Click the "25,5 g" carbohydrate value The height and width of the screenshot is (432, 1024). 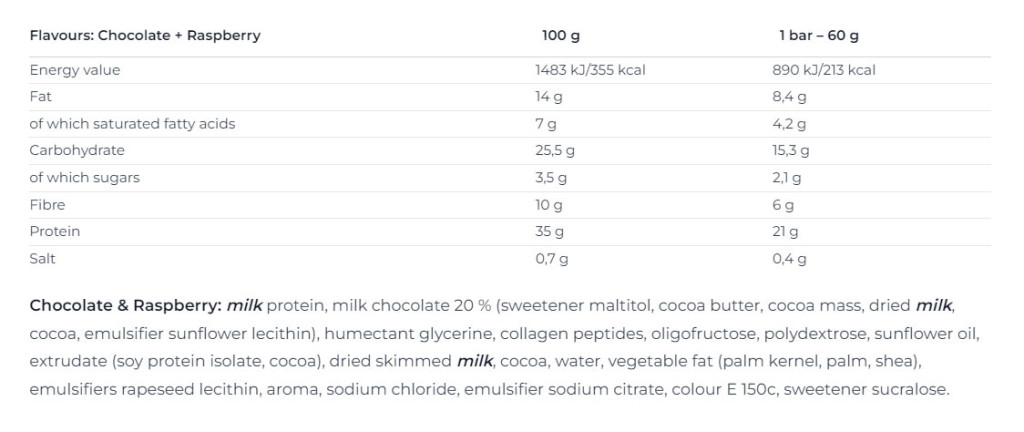555,150
